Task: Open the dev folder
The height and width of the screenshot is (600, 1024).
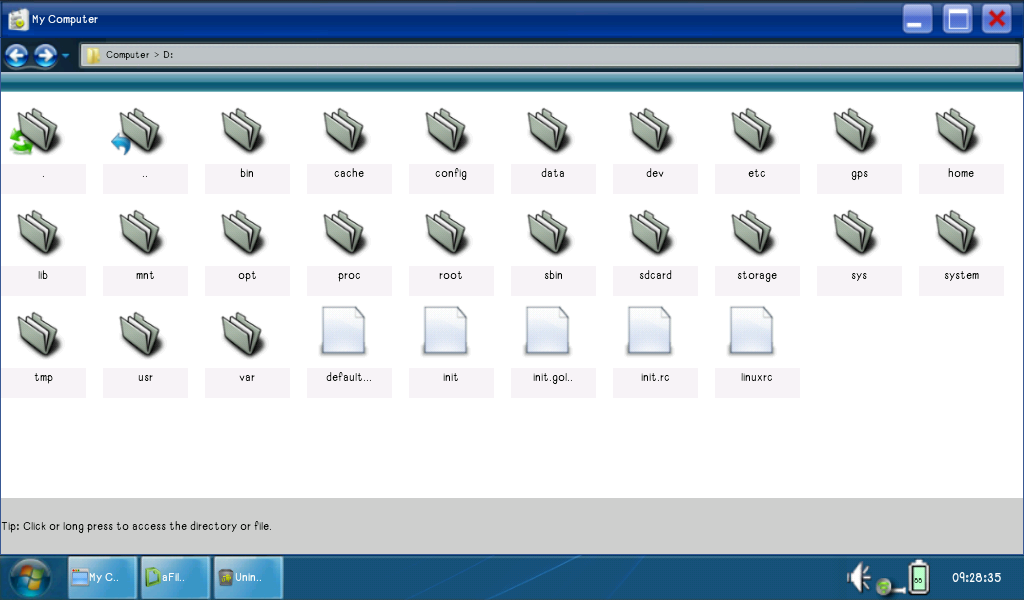Action: coord(650,131)
